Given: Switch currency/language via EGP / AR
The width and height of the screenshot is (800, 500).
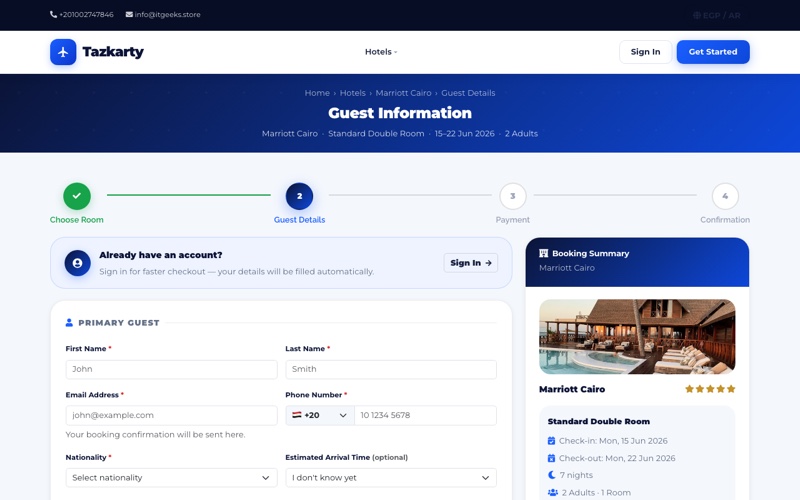Looking at the screenshot, I should 717,15.
